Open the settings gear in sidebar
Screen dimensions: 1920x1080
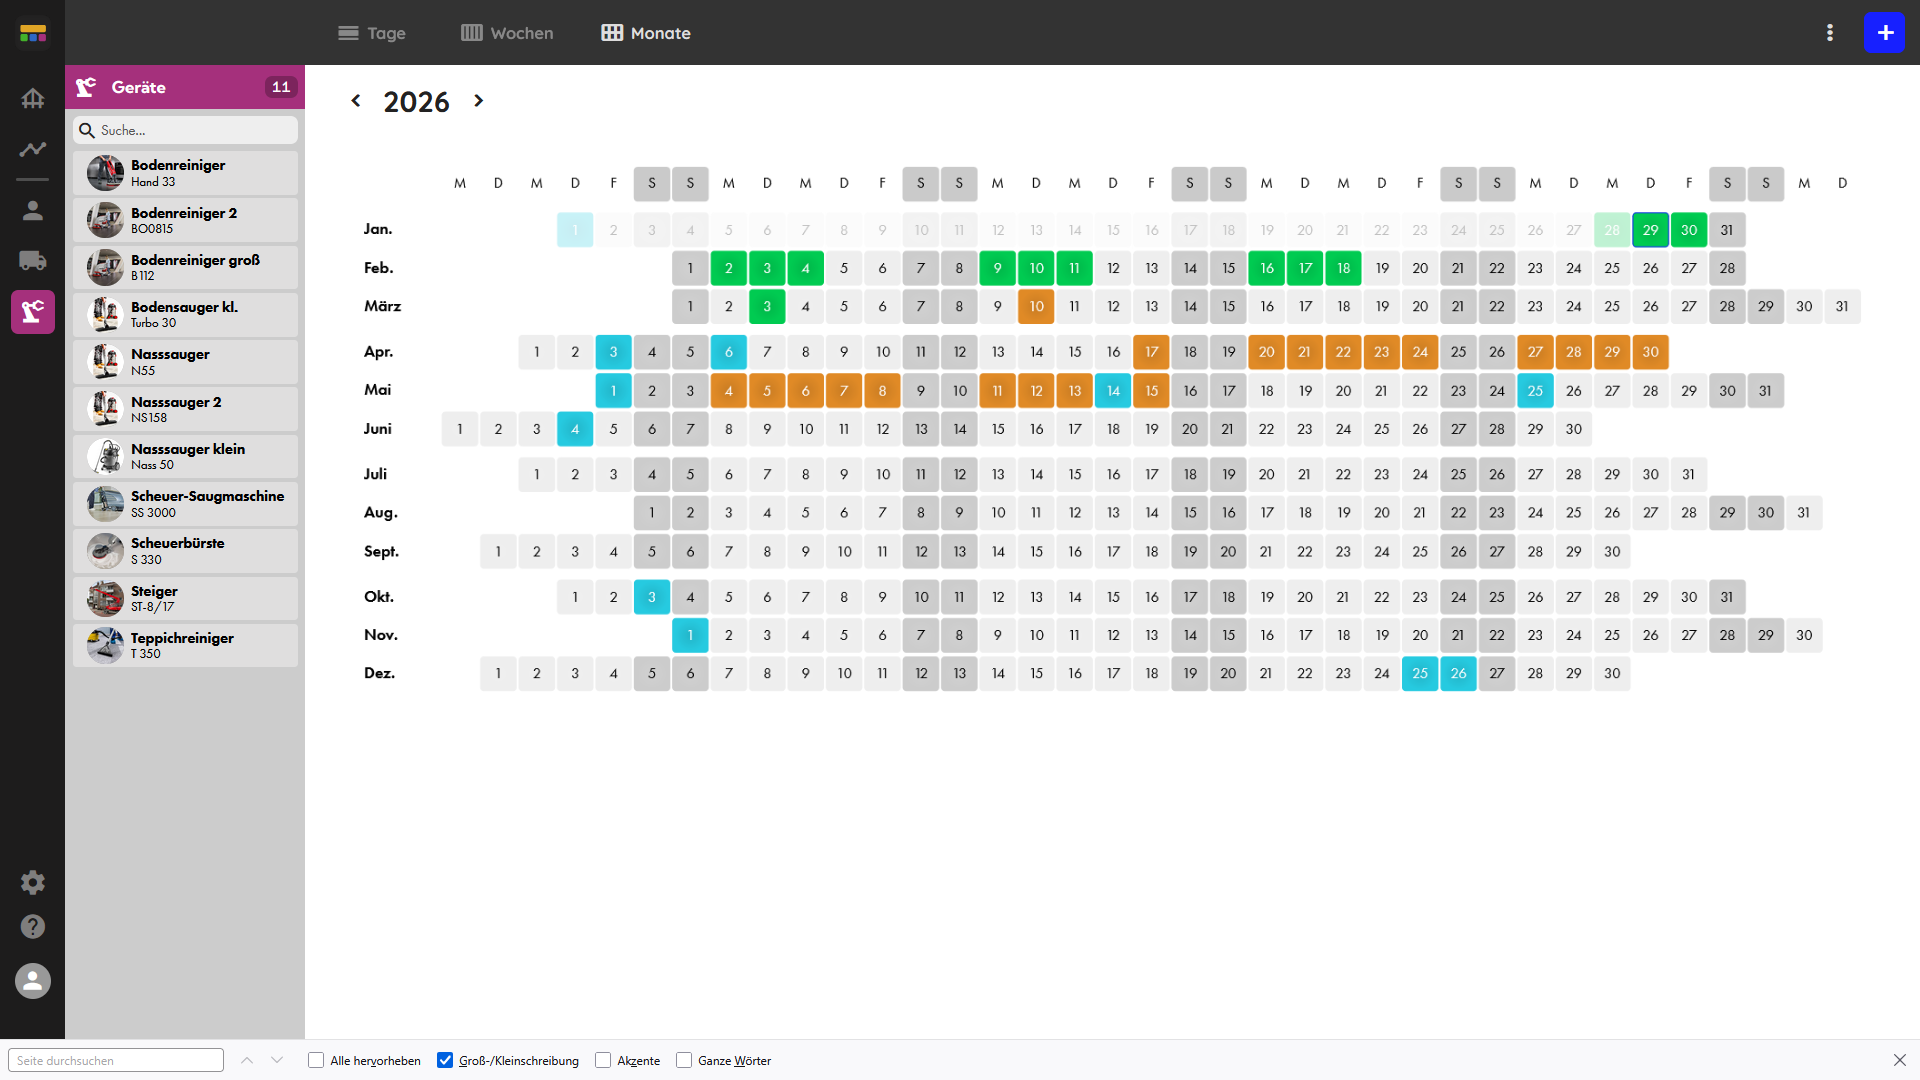click(33, 882)
